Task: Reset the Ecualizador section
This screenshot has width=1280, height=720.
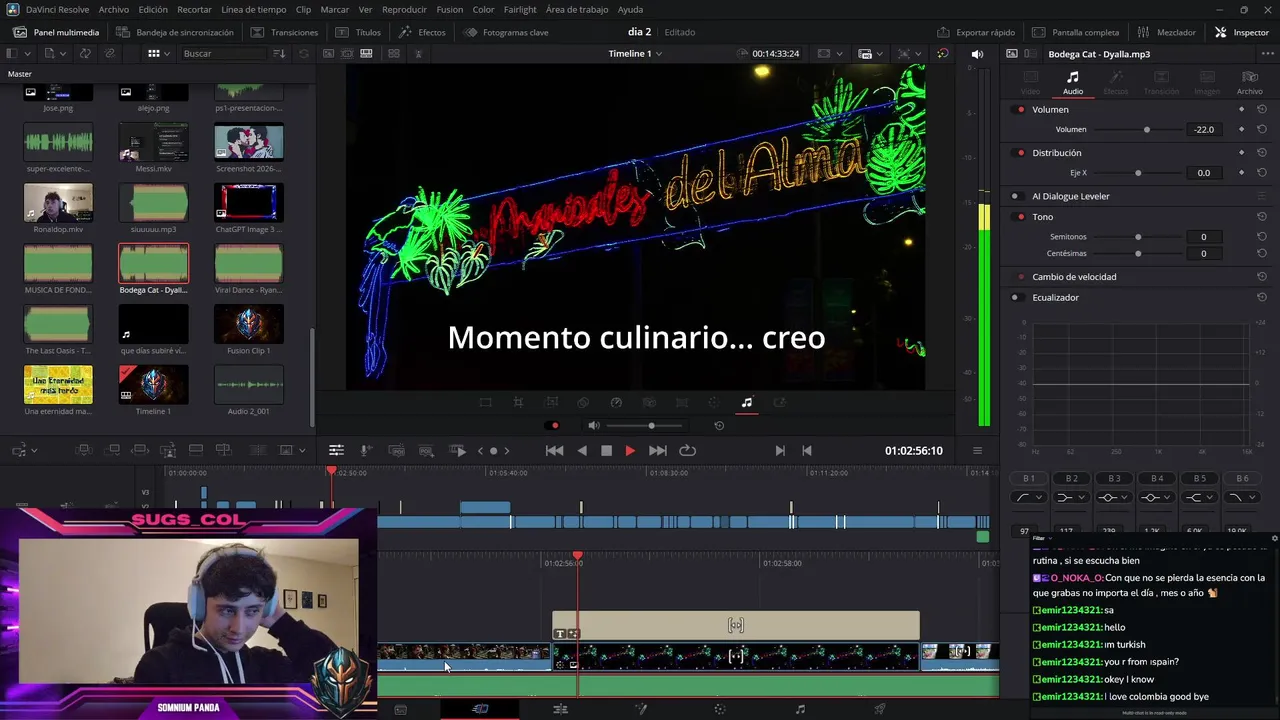Action: click(x=1262, y=298)
